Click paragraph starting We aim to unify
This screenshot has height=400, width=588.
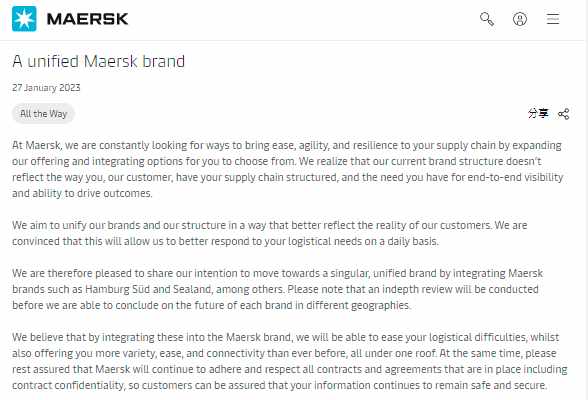[270, 233]
